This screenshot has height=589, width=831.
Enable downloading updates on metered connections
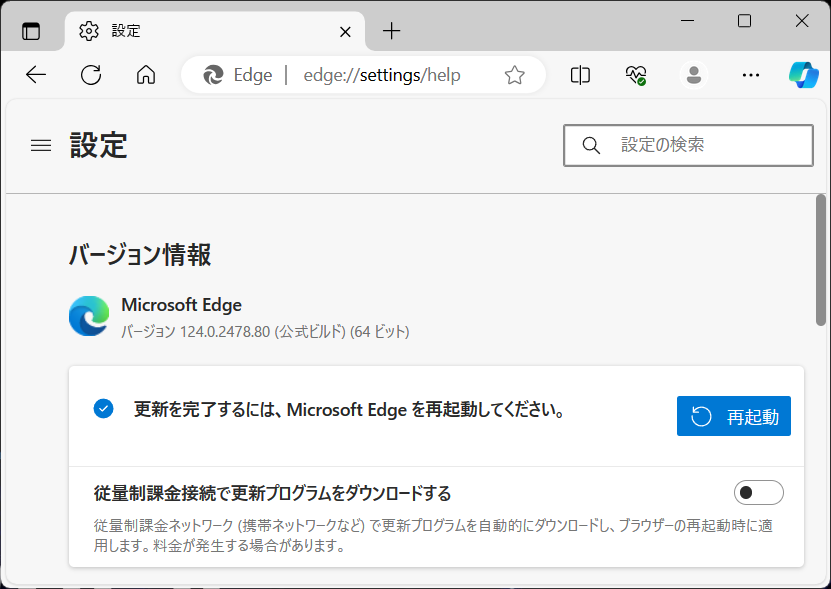tap(758, 492)
